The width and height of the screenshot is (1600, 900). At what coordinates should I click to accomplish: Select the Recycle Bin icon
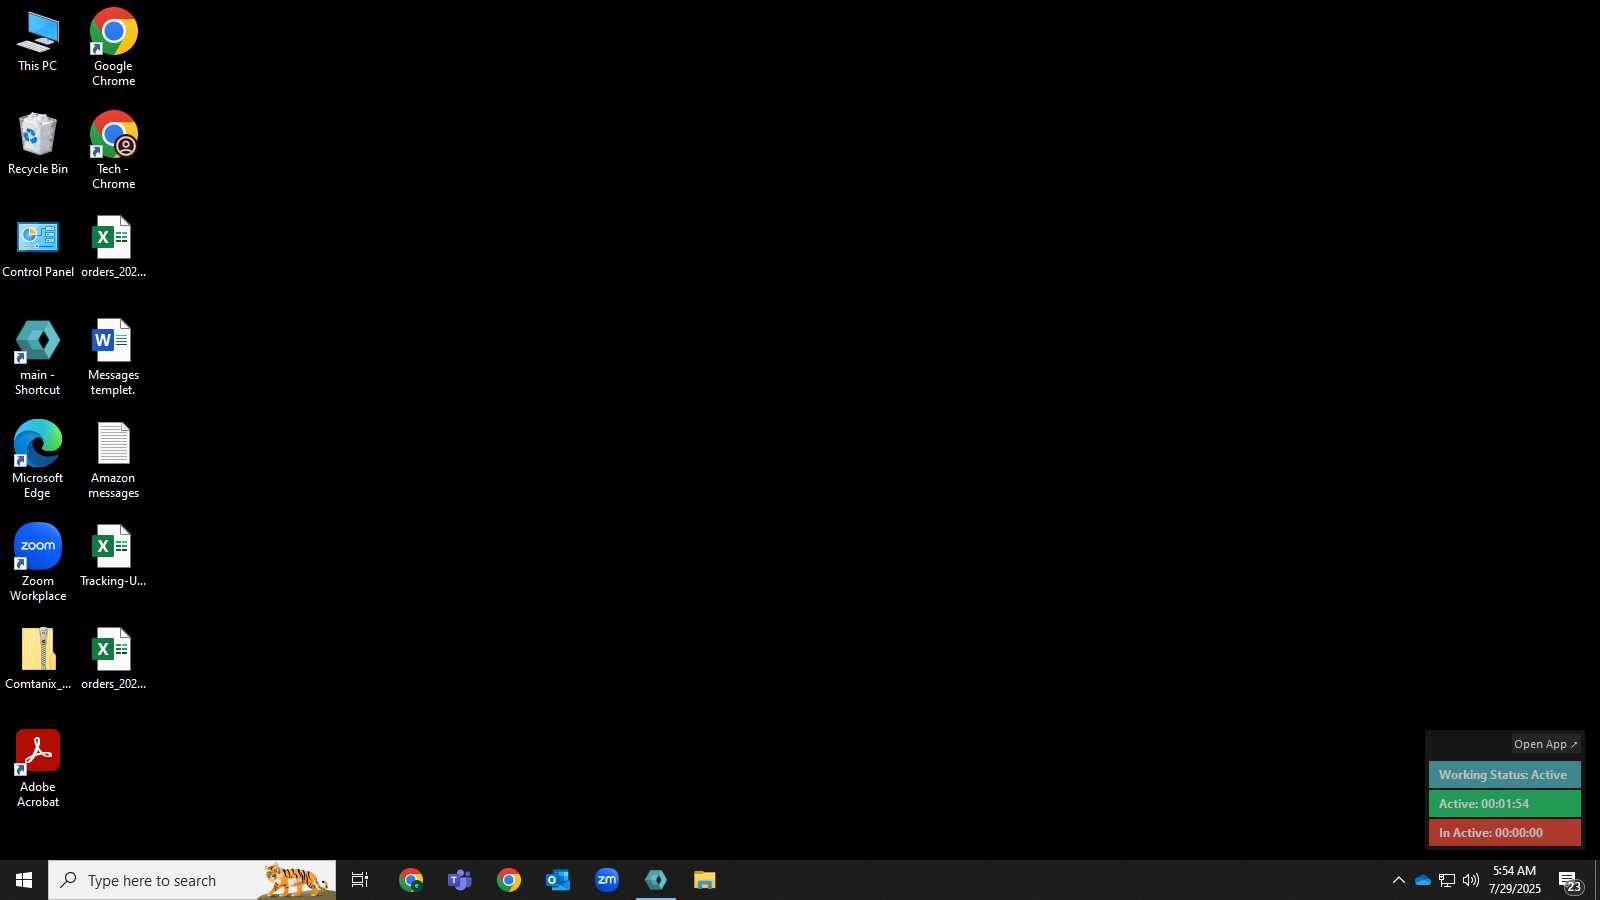[x=38, y=144]
